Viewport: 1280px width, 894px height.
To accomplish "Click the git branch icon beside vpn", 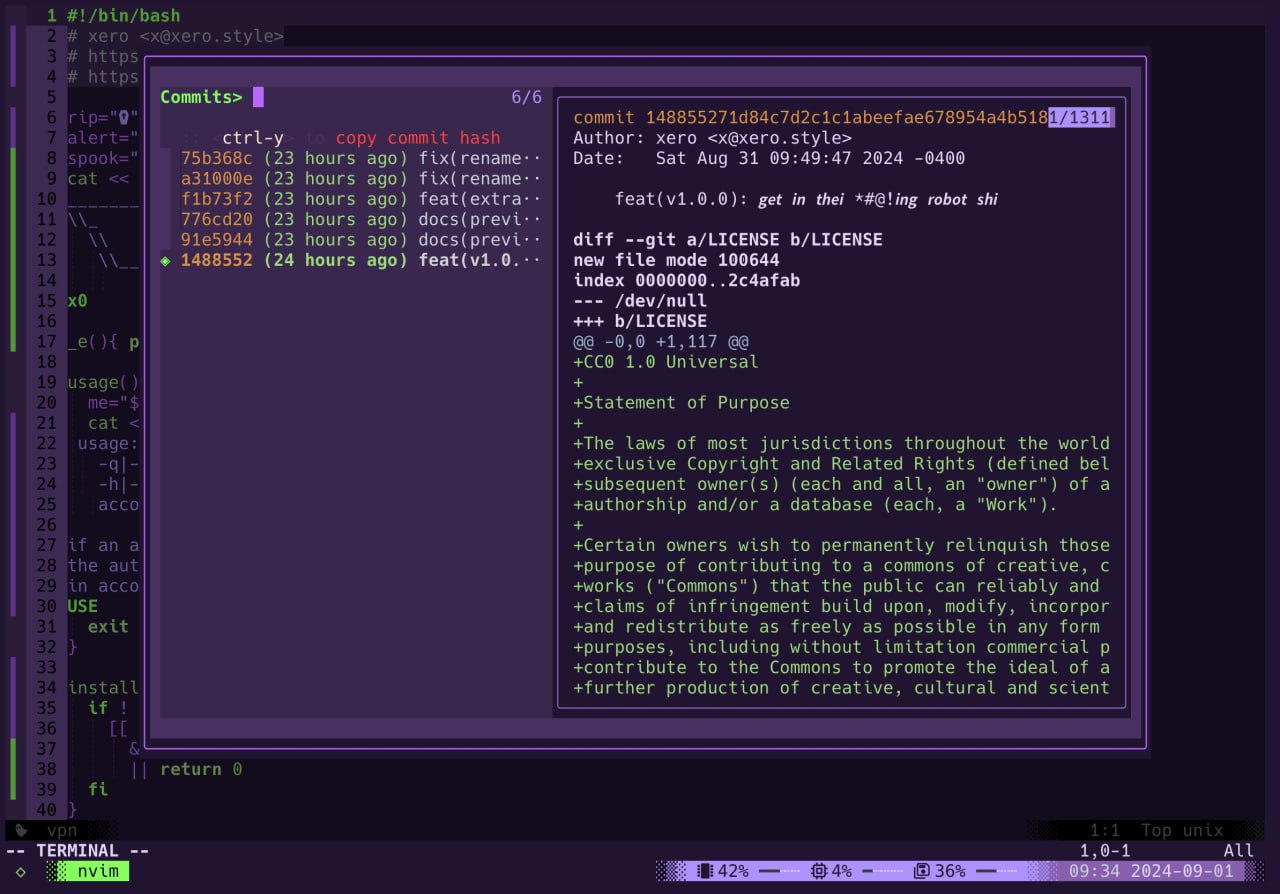I will 21,830.
